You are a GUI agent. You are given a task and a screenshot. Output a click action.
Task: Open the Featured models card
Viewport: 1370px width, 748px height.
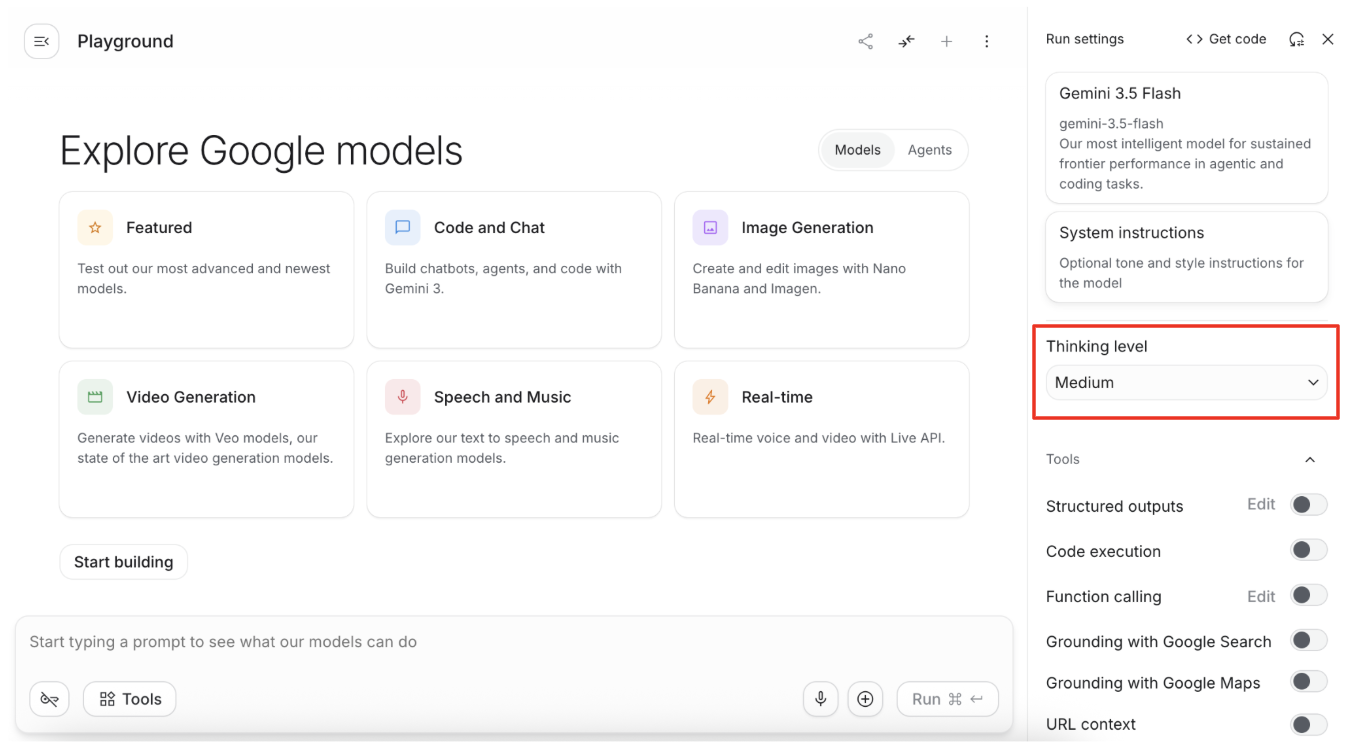[207, 270]
